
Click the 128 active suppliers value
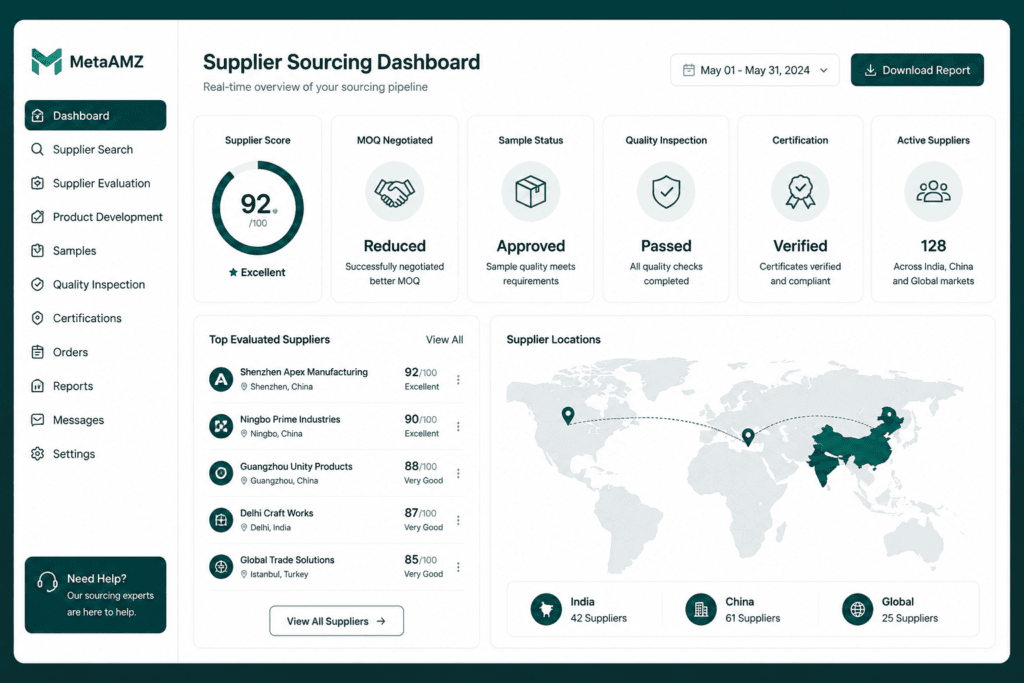pos(933,246)
